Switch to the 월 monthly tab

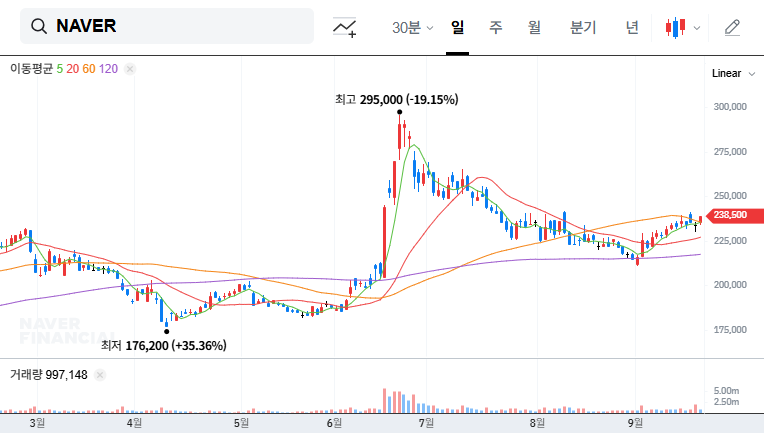535,27
